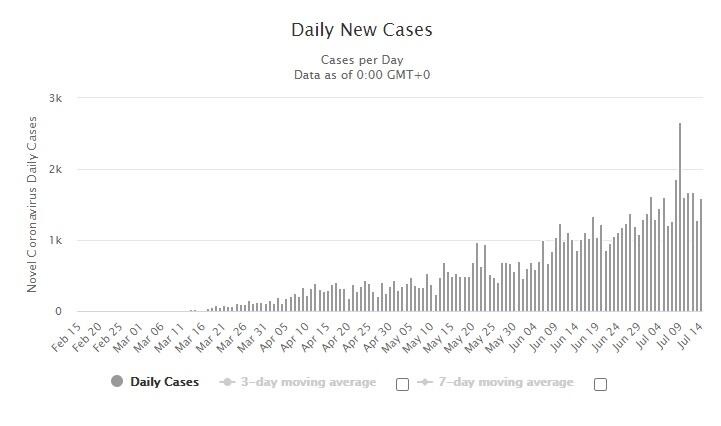The width and height of the screenshot is (721, 426).
Task: Click the Jul 14 x-axis date label
Action: click(692, 337)
